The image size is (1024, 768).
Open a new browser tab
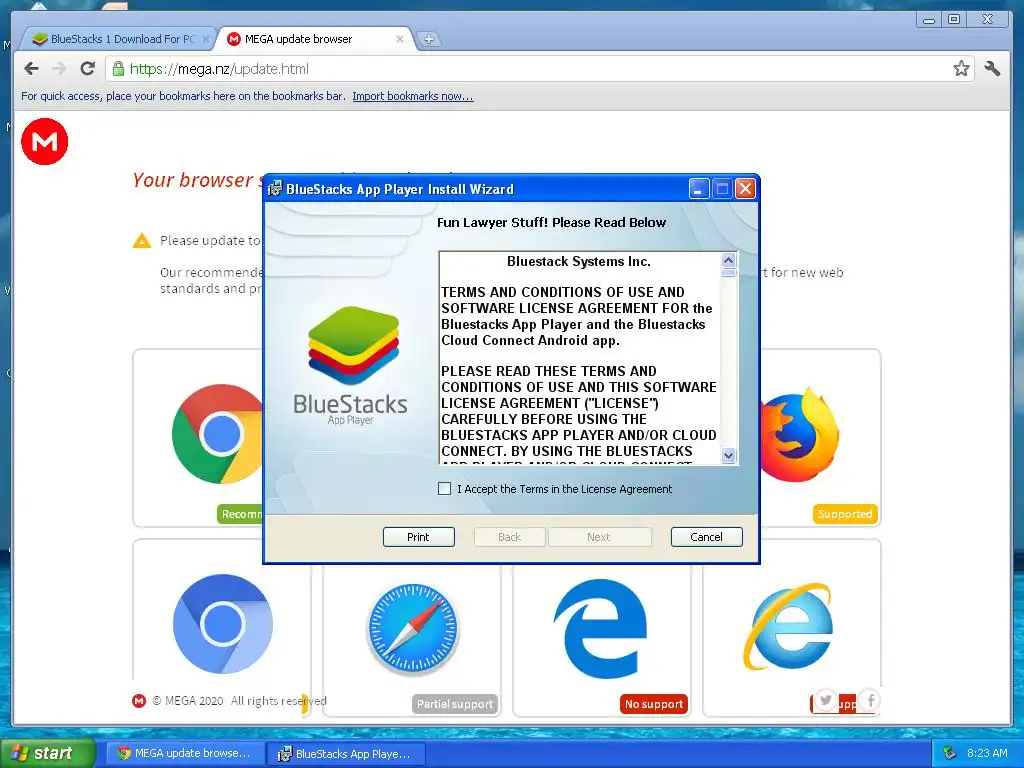coord(428,39)
